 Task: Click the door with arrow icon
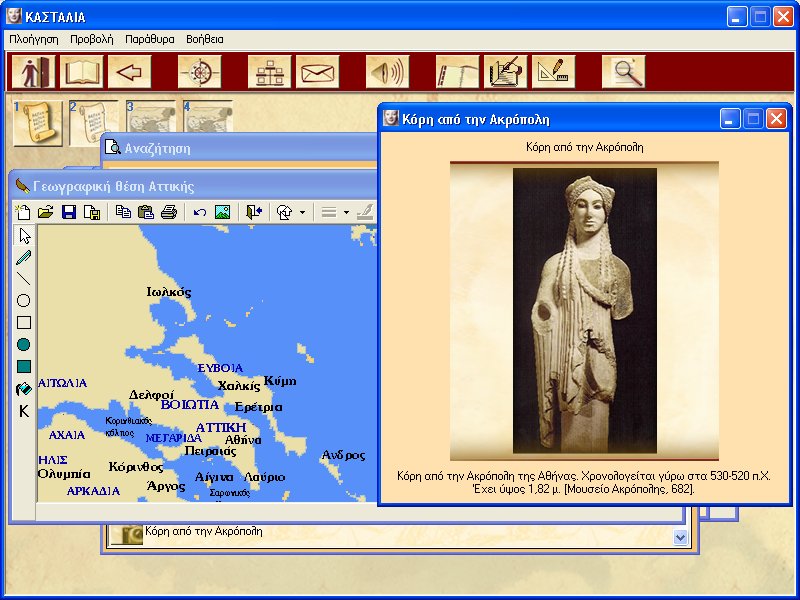click(x=254, y=212)
